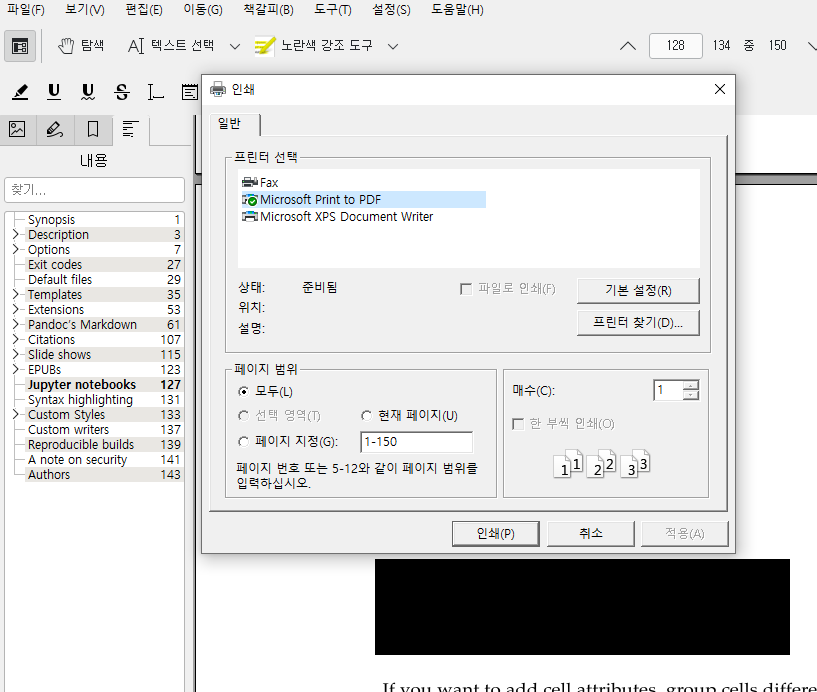Open the highlighter tool dropdown arrow

(x=393, y=46)
